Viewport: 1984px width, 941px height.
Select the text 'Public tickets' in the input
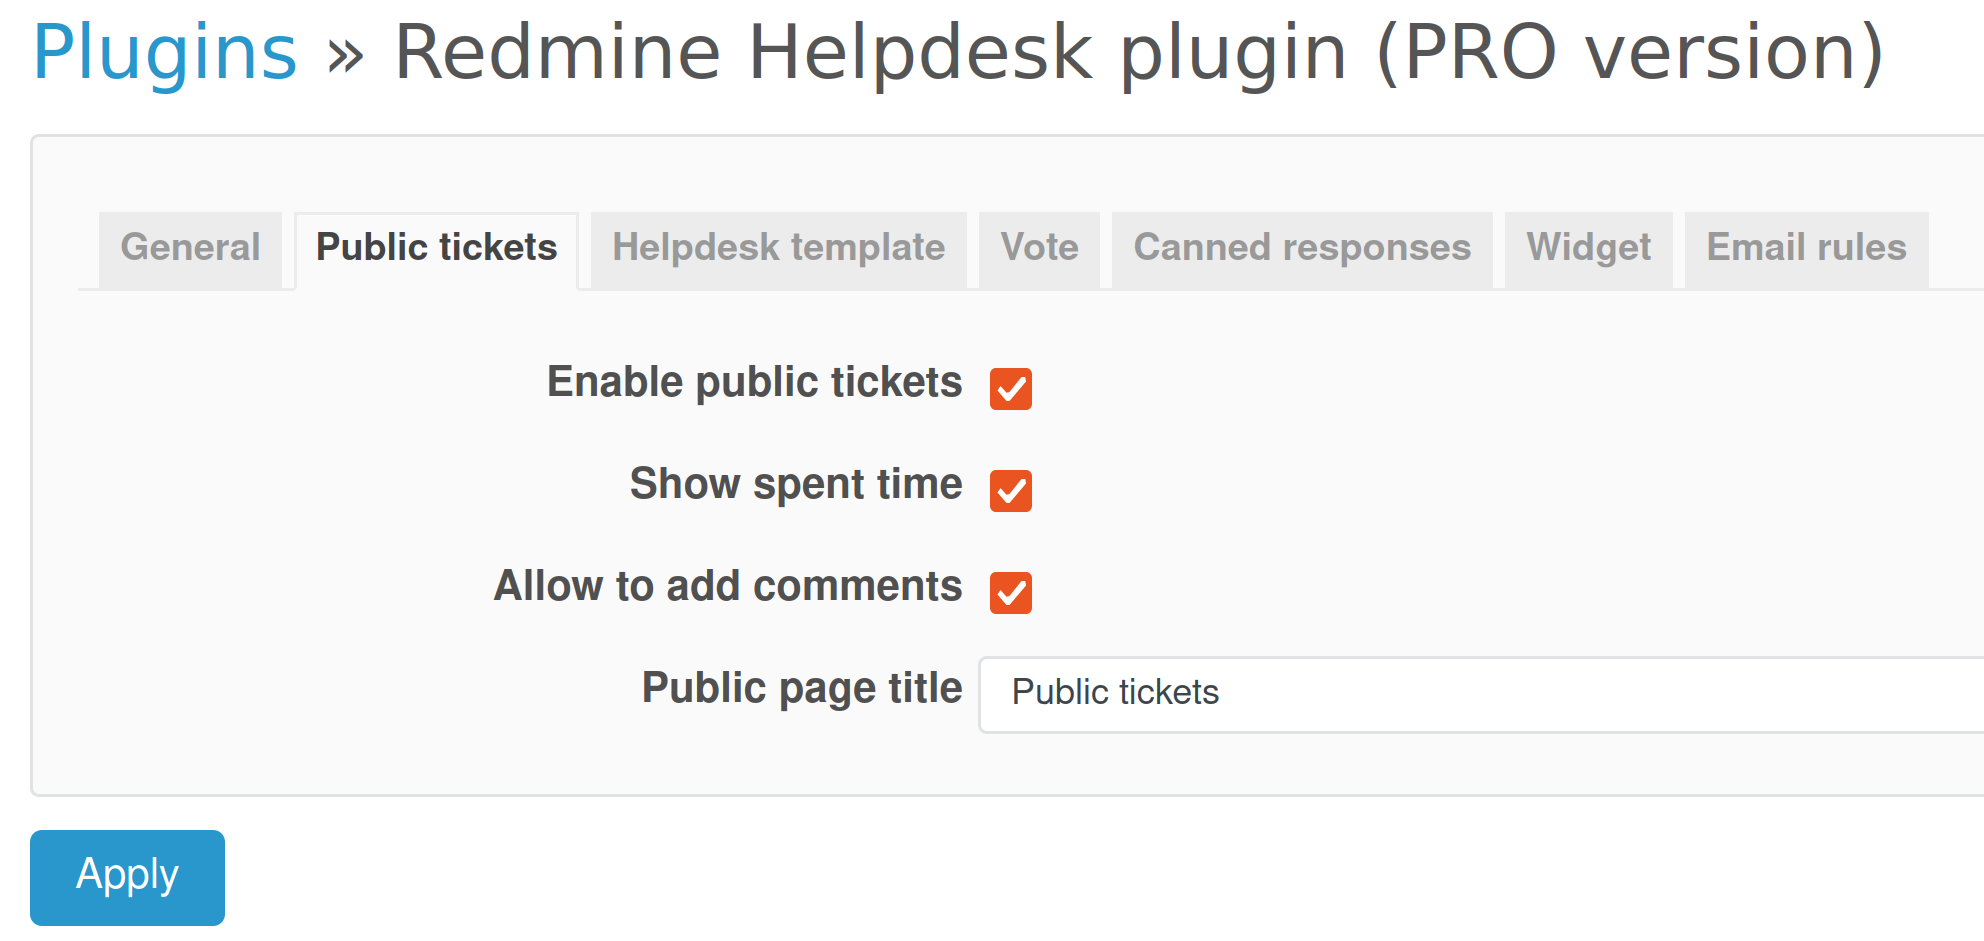pyautogui.click(x=1116, y=692)
